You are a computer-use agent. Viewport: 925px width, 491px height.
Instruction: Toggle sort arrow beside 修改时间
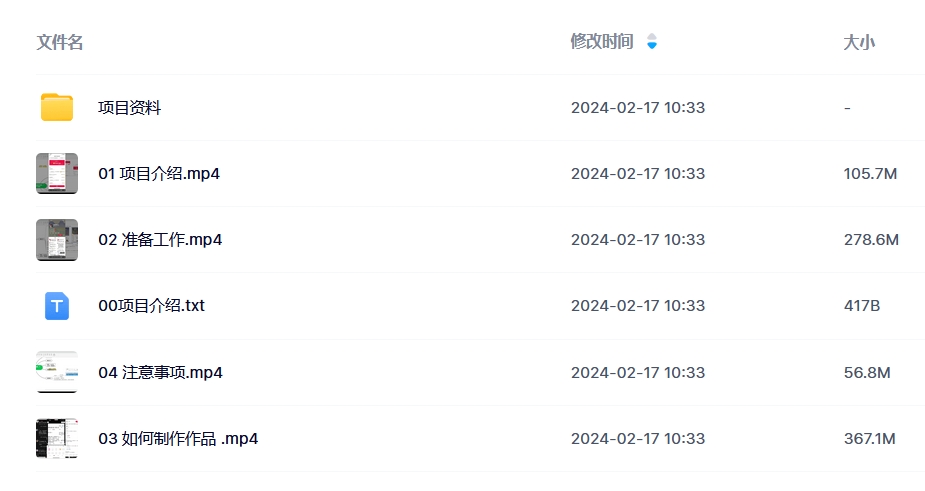652,41
